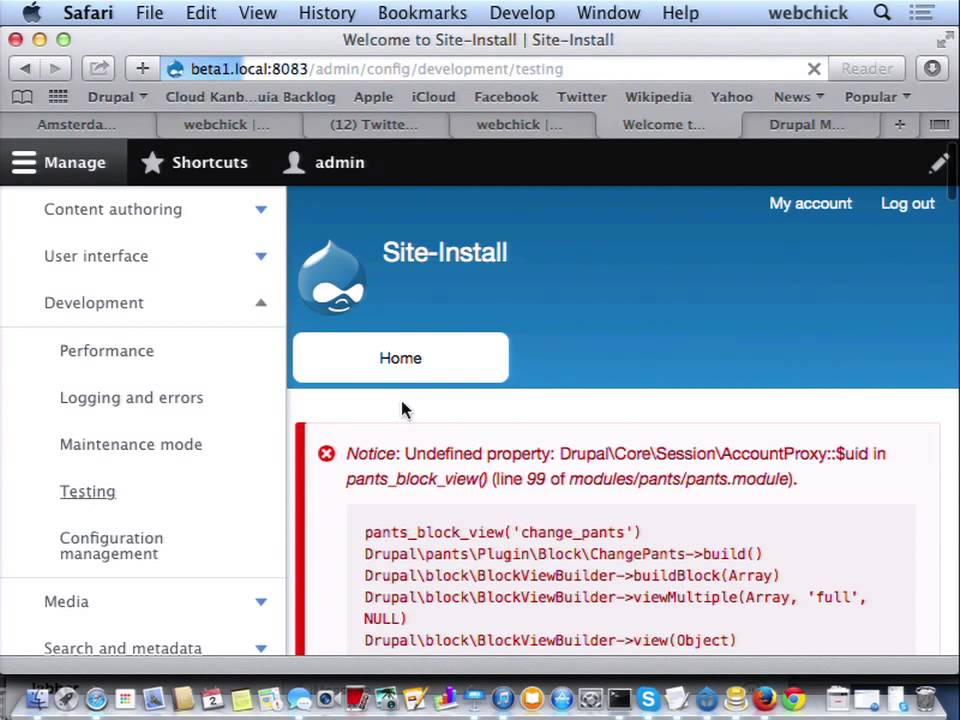Screen dimensions: 960x720
Task: Click the Log out link
Action: click(x=907, y=203)
